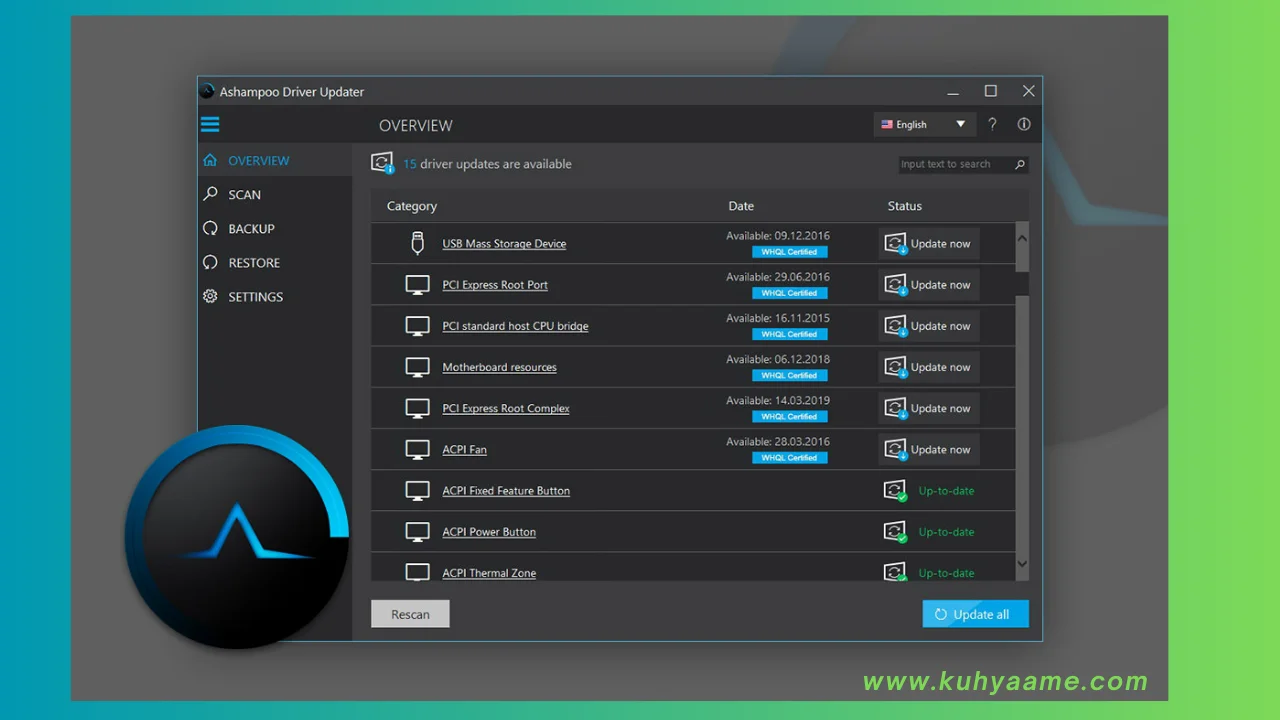The width and height of the screenshot is (1280, 720).
Task: Open PCI Express Root Complex link
Action: click(x=506, y=408)
